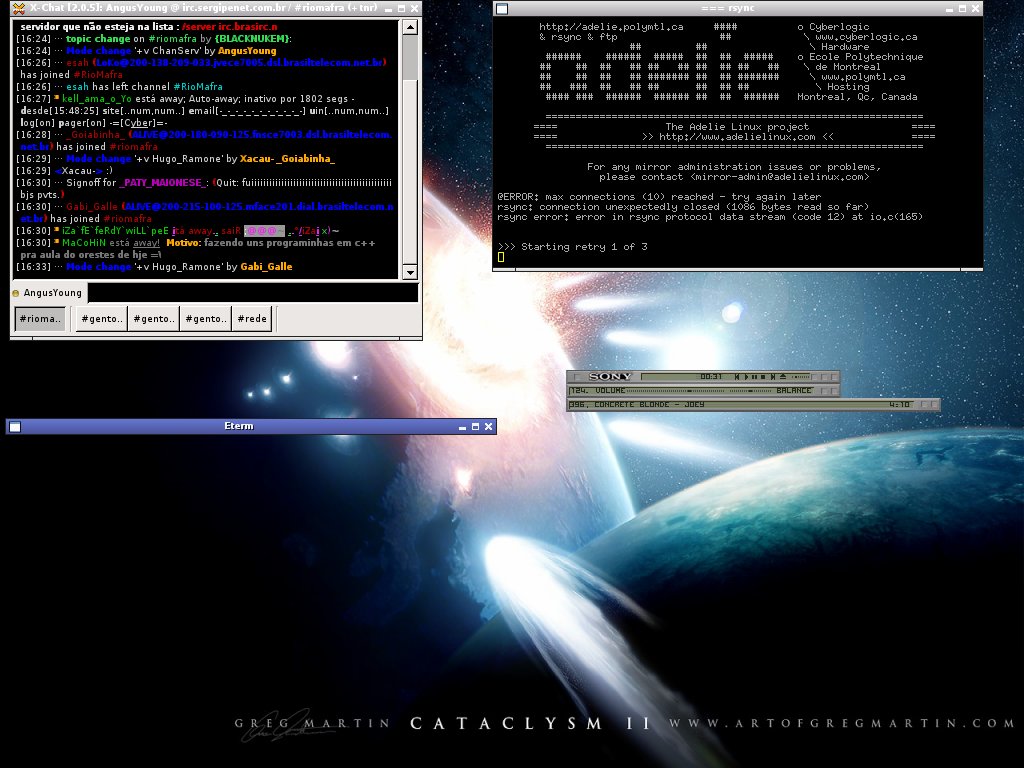The height and width of the screenshot is (768, 1024).
Task: Click the small dotted slider beside eject
Action: point(801,377)
